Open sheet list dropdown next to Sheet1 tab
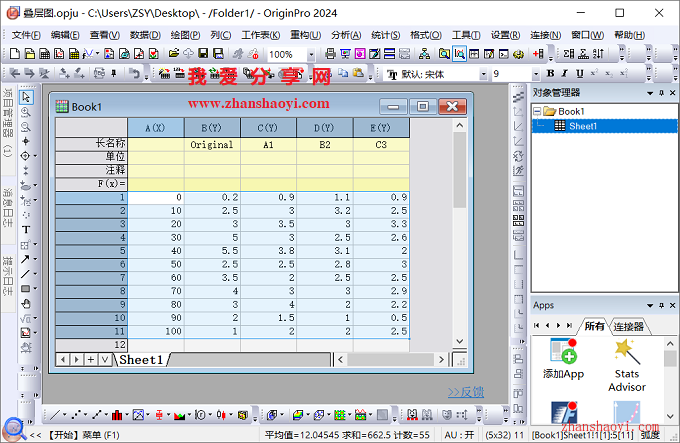 point(105,359)
